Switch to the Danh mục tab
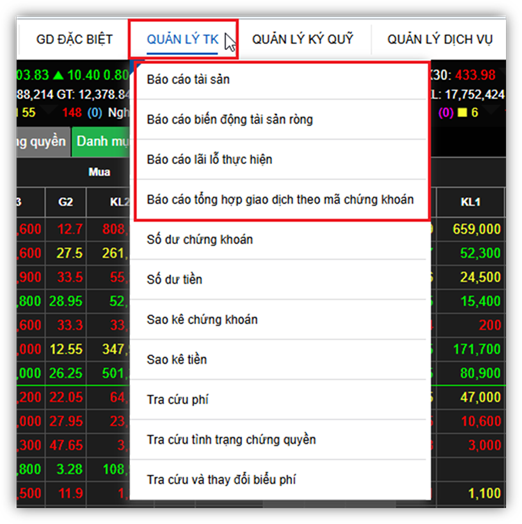Viewport: 522px width, 524px height. click(x=101, y=142)
